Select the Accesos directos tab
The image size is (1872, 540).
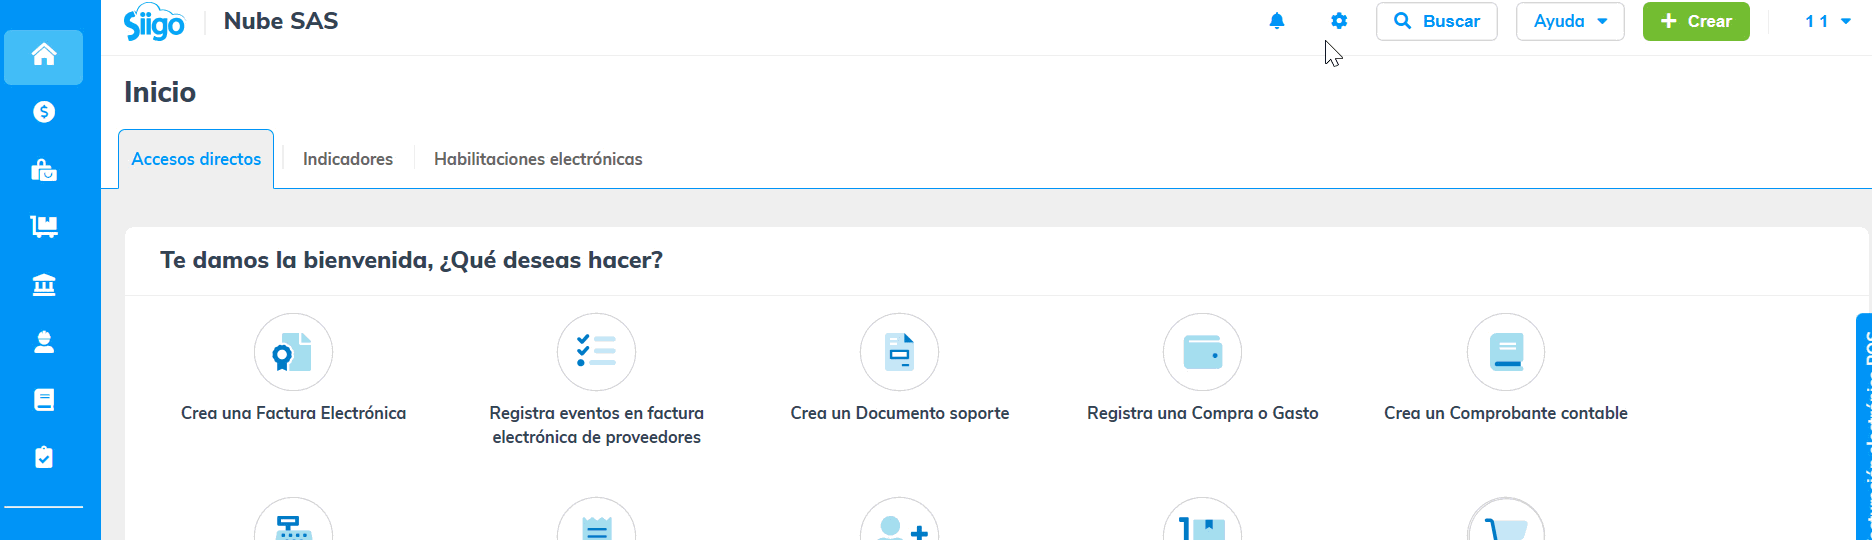(196, 159)
